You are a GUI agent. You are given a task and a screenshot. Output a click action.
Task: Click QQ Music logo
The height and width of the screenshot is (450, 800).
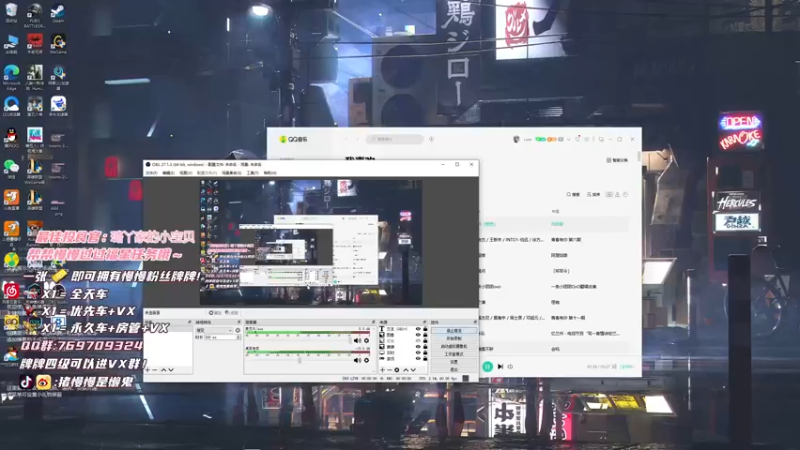pyautogui.click(x=293, y=139)
